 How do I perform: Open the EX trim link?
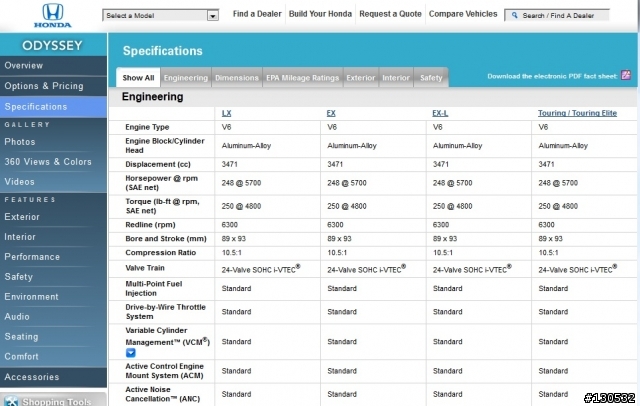coord(331,113)
